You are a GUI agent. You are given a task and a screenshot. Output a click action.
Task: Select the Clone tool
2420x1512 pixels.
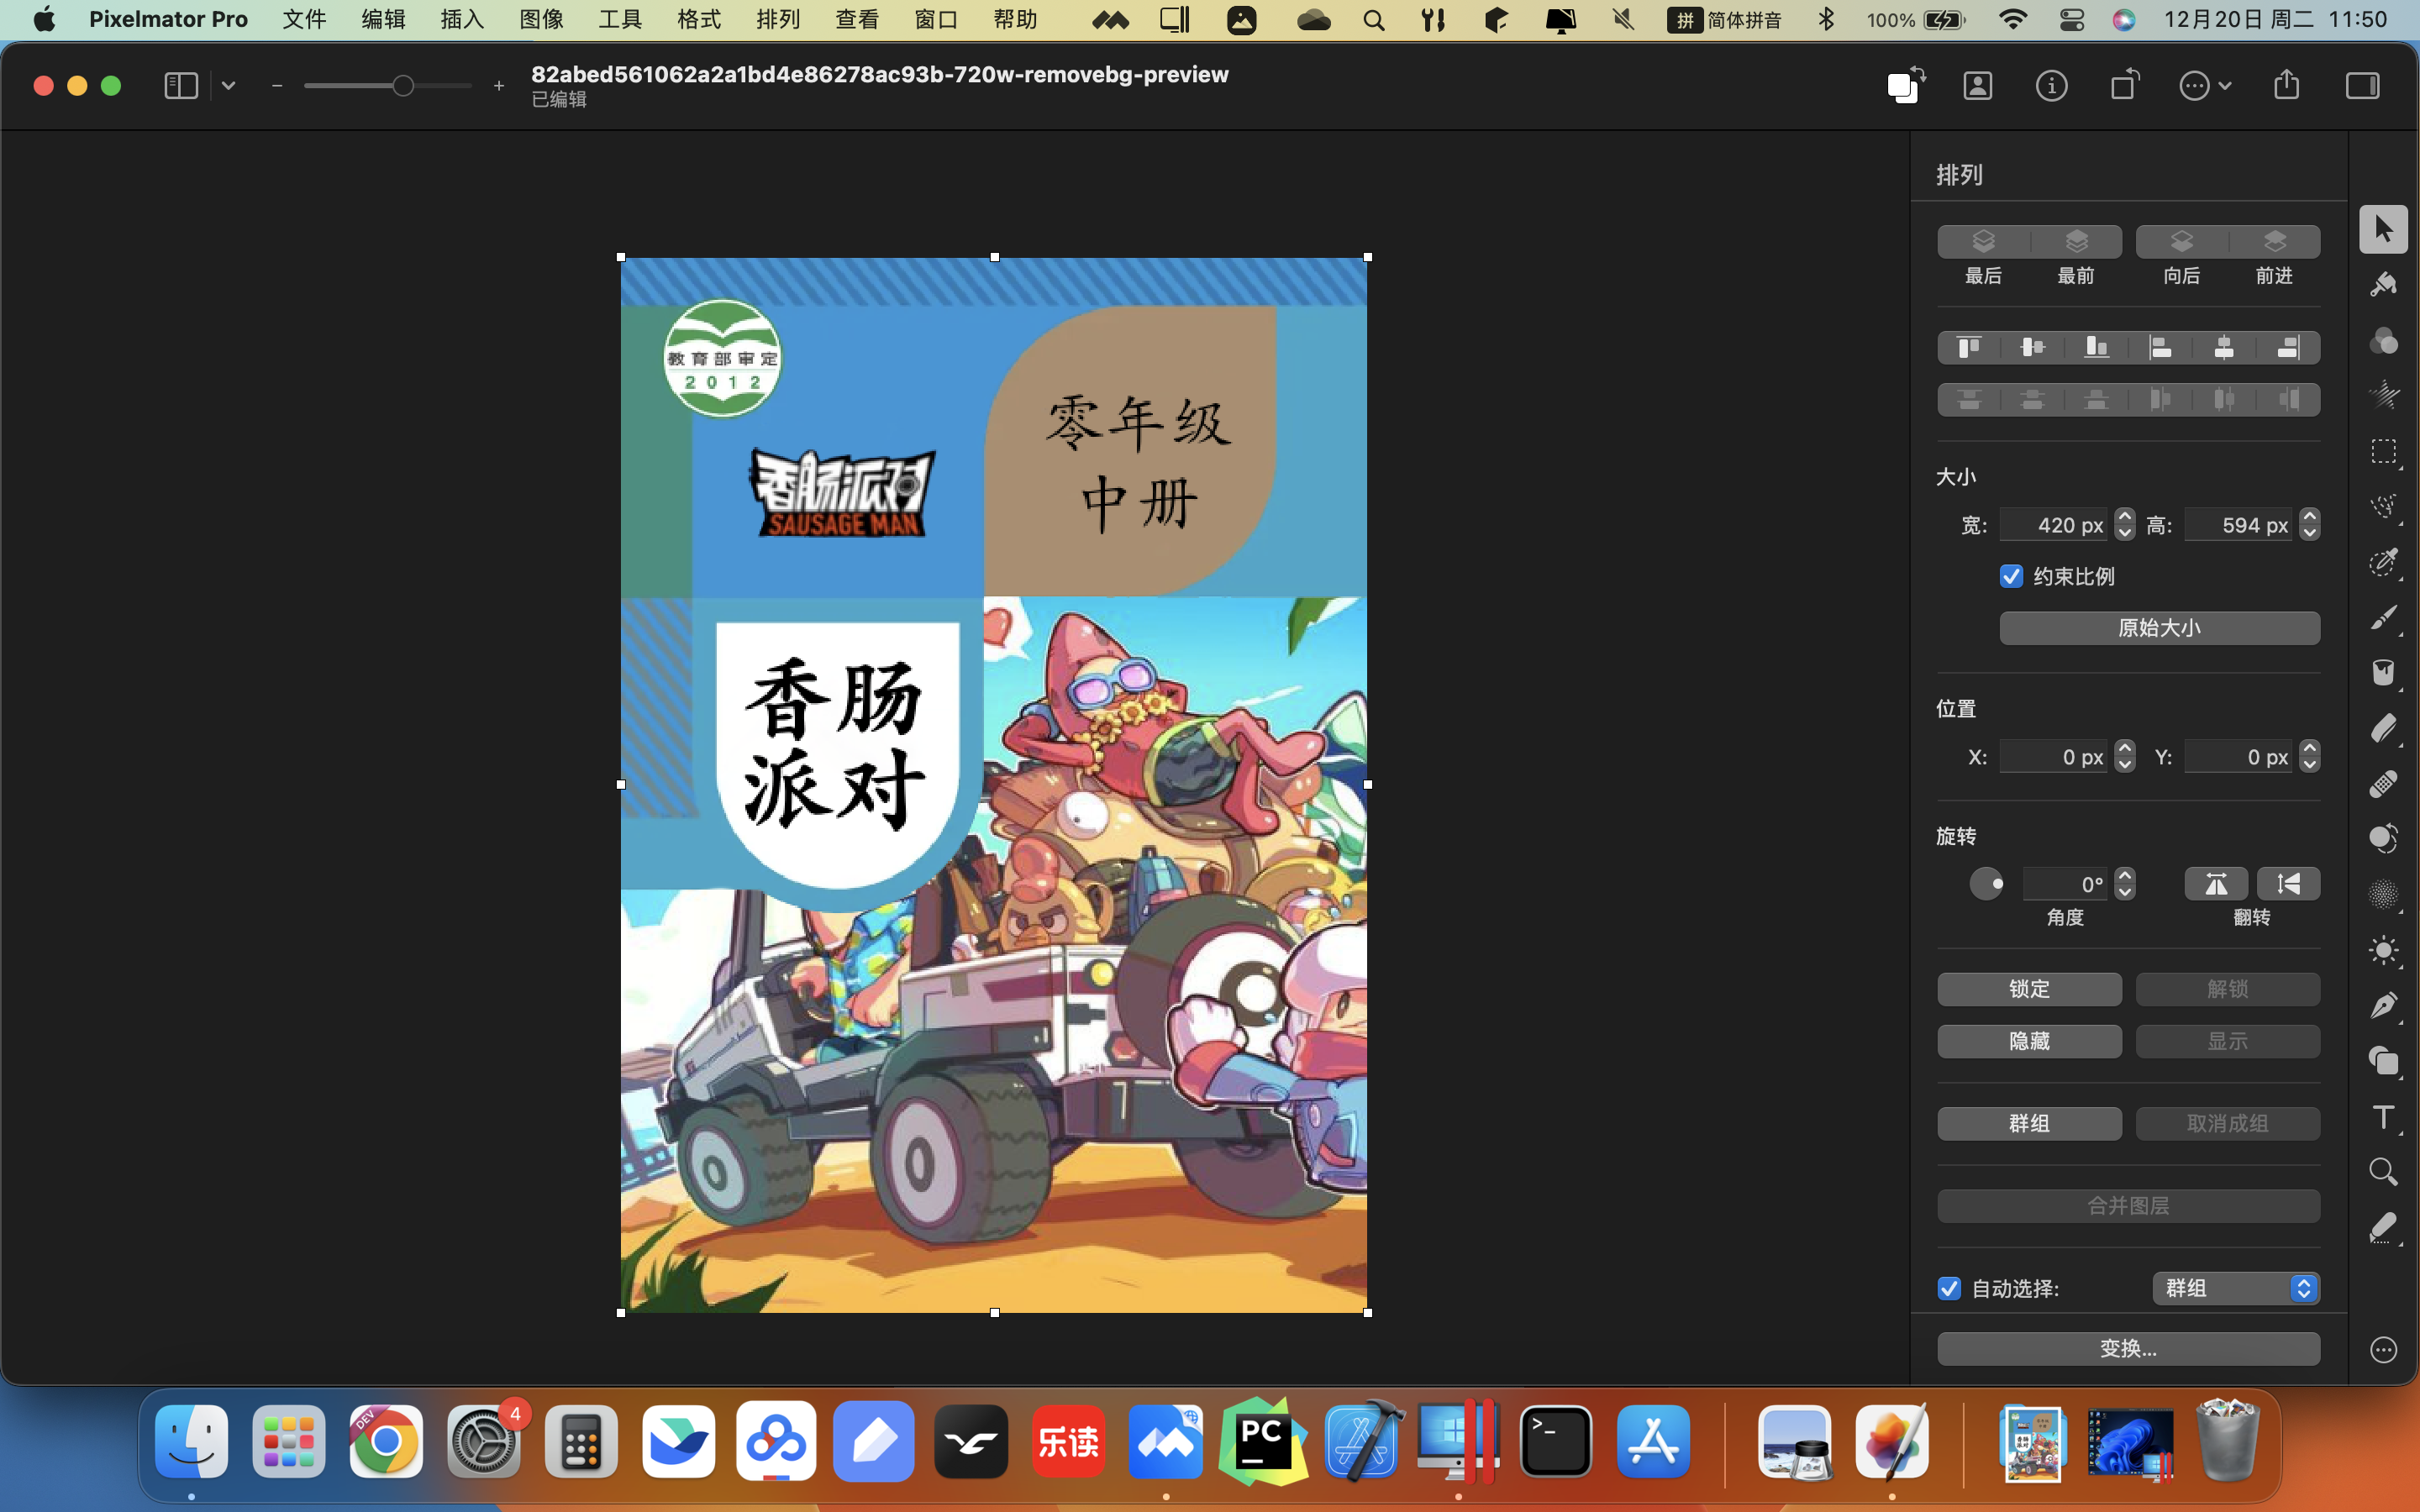pos(2383,839)
